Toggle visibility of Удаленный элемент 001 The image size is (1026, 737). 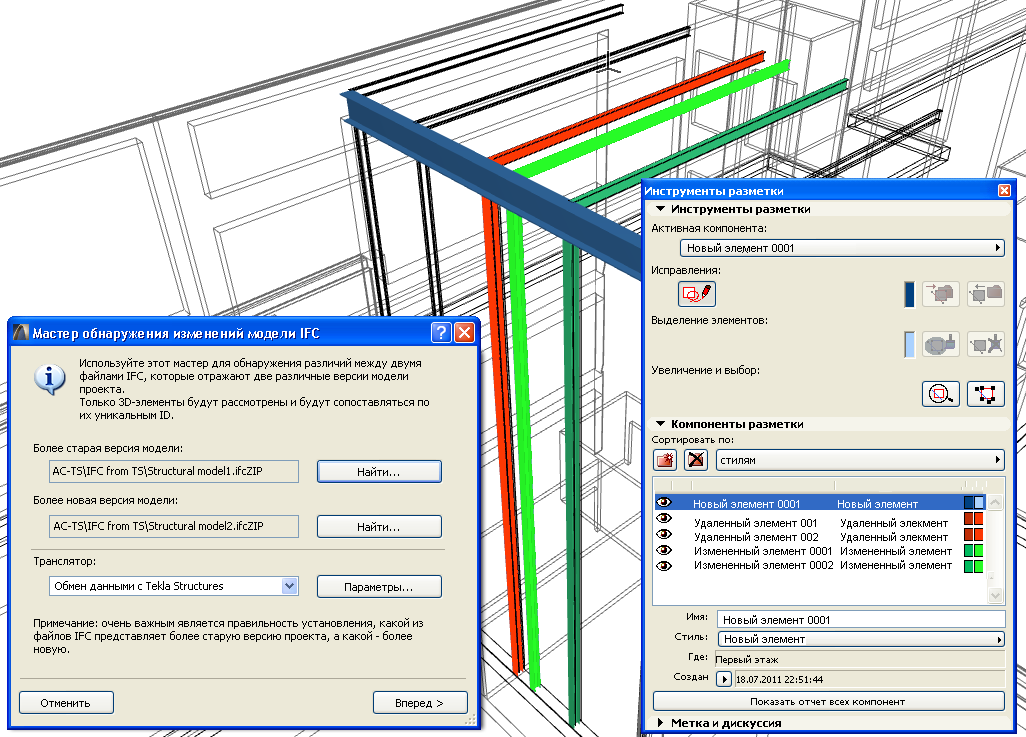664,518
